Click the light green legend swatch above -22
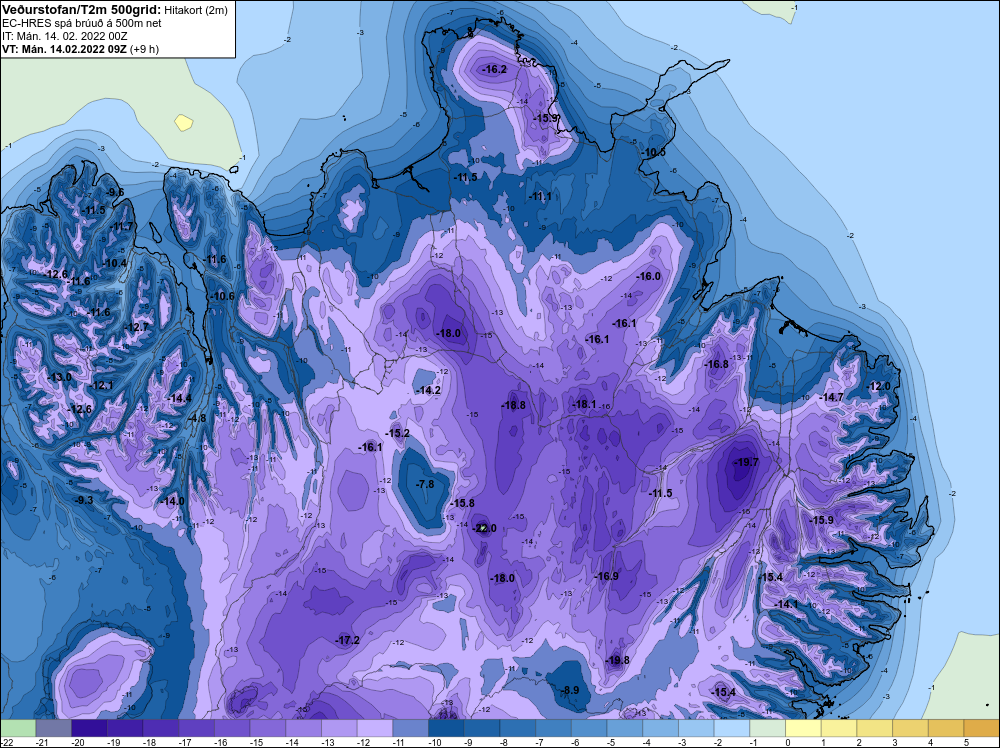Screen dimensions: 1000x748 pyautogui.click(x=18, y=728)
